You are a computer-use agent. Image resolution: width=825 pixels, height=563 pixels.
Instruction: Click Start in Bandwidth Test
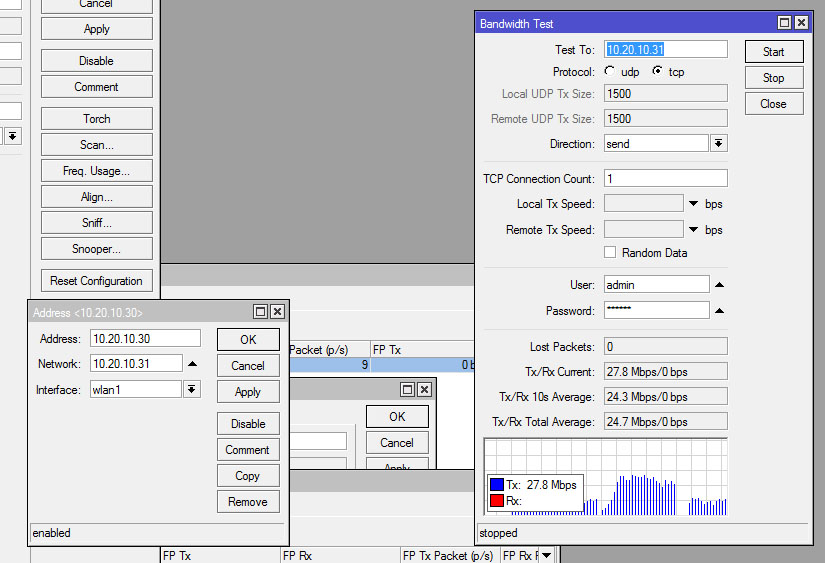[774, 52]
